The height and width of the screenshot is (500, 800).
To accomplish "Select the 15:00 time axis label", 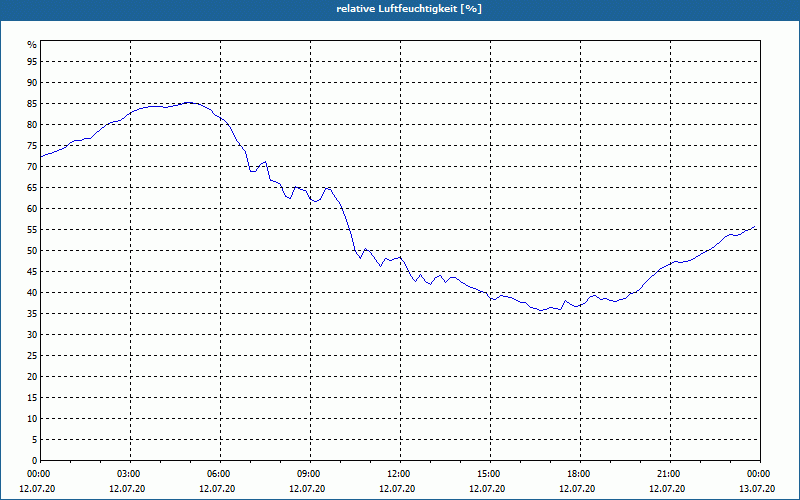I will 490,474.
